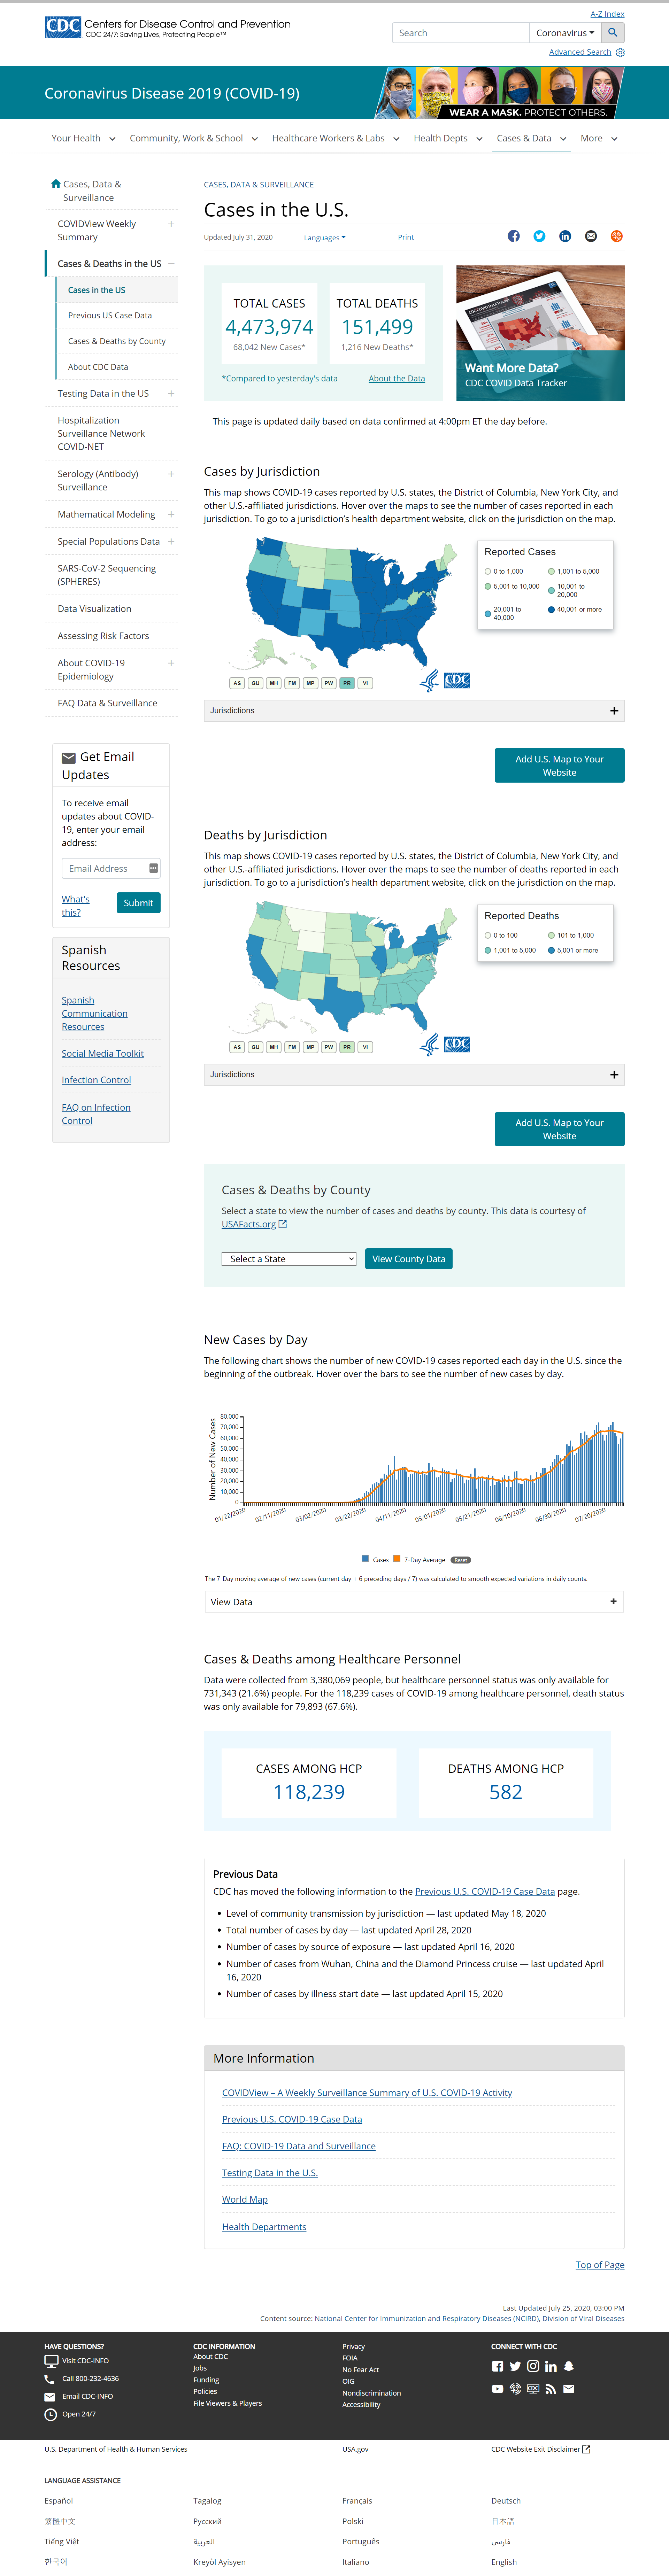Click Reset button in chart legend
Image resolution: width=669 pixels, height=2576 pixels.
(461, 1560)
